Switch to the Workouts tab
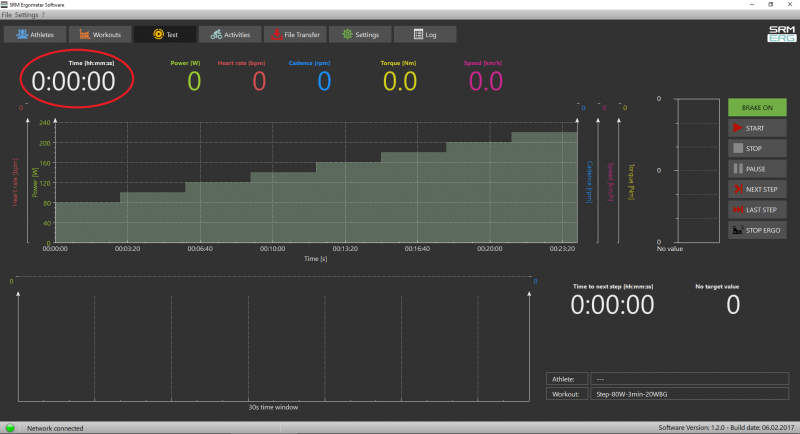Image resolution: width=800 pixels, height=434 pixels. tap(99, 34)
